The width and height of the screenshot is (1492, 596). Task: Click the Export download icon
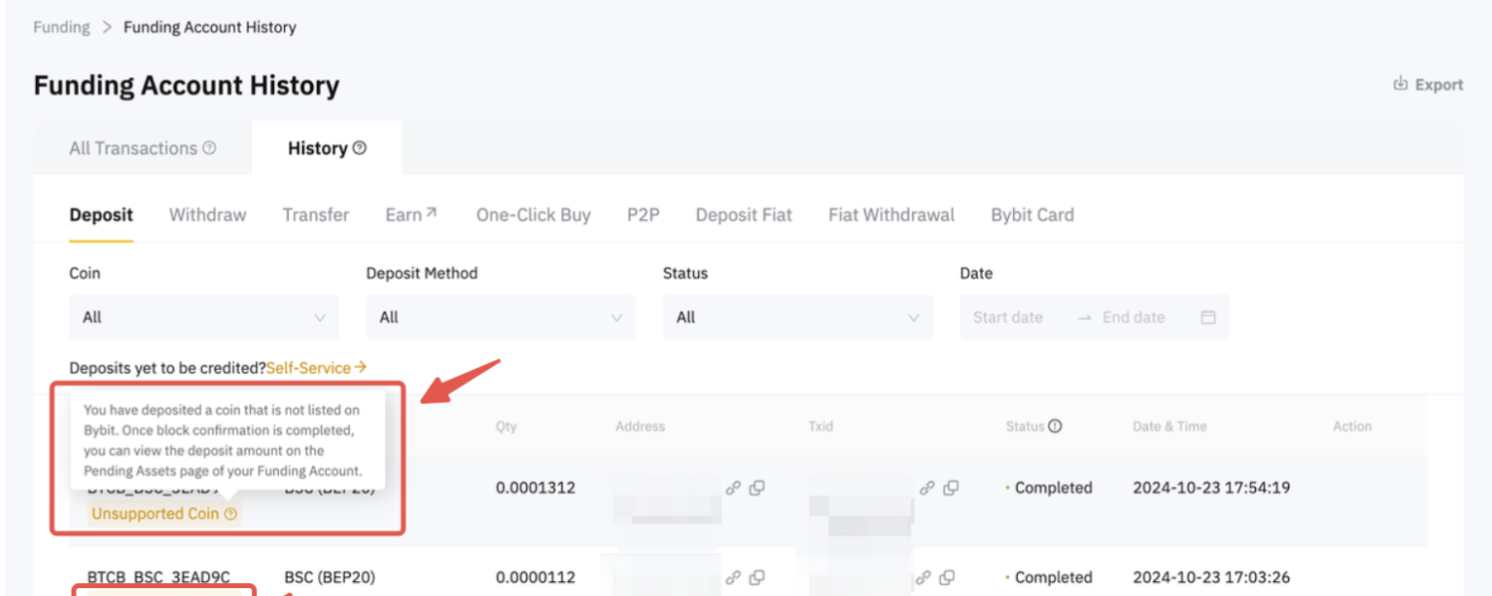pos(1400,85)
